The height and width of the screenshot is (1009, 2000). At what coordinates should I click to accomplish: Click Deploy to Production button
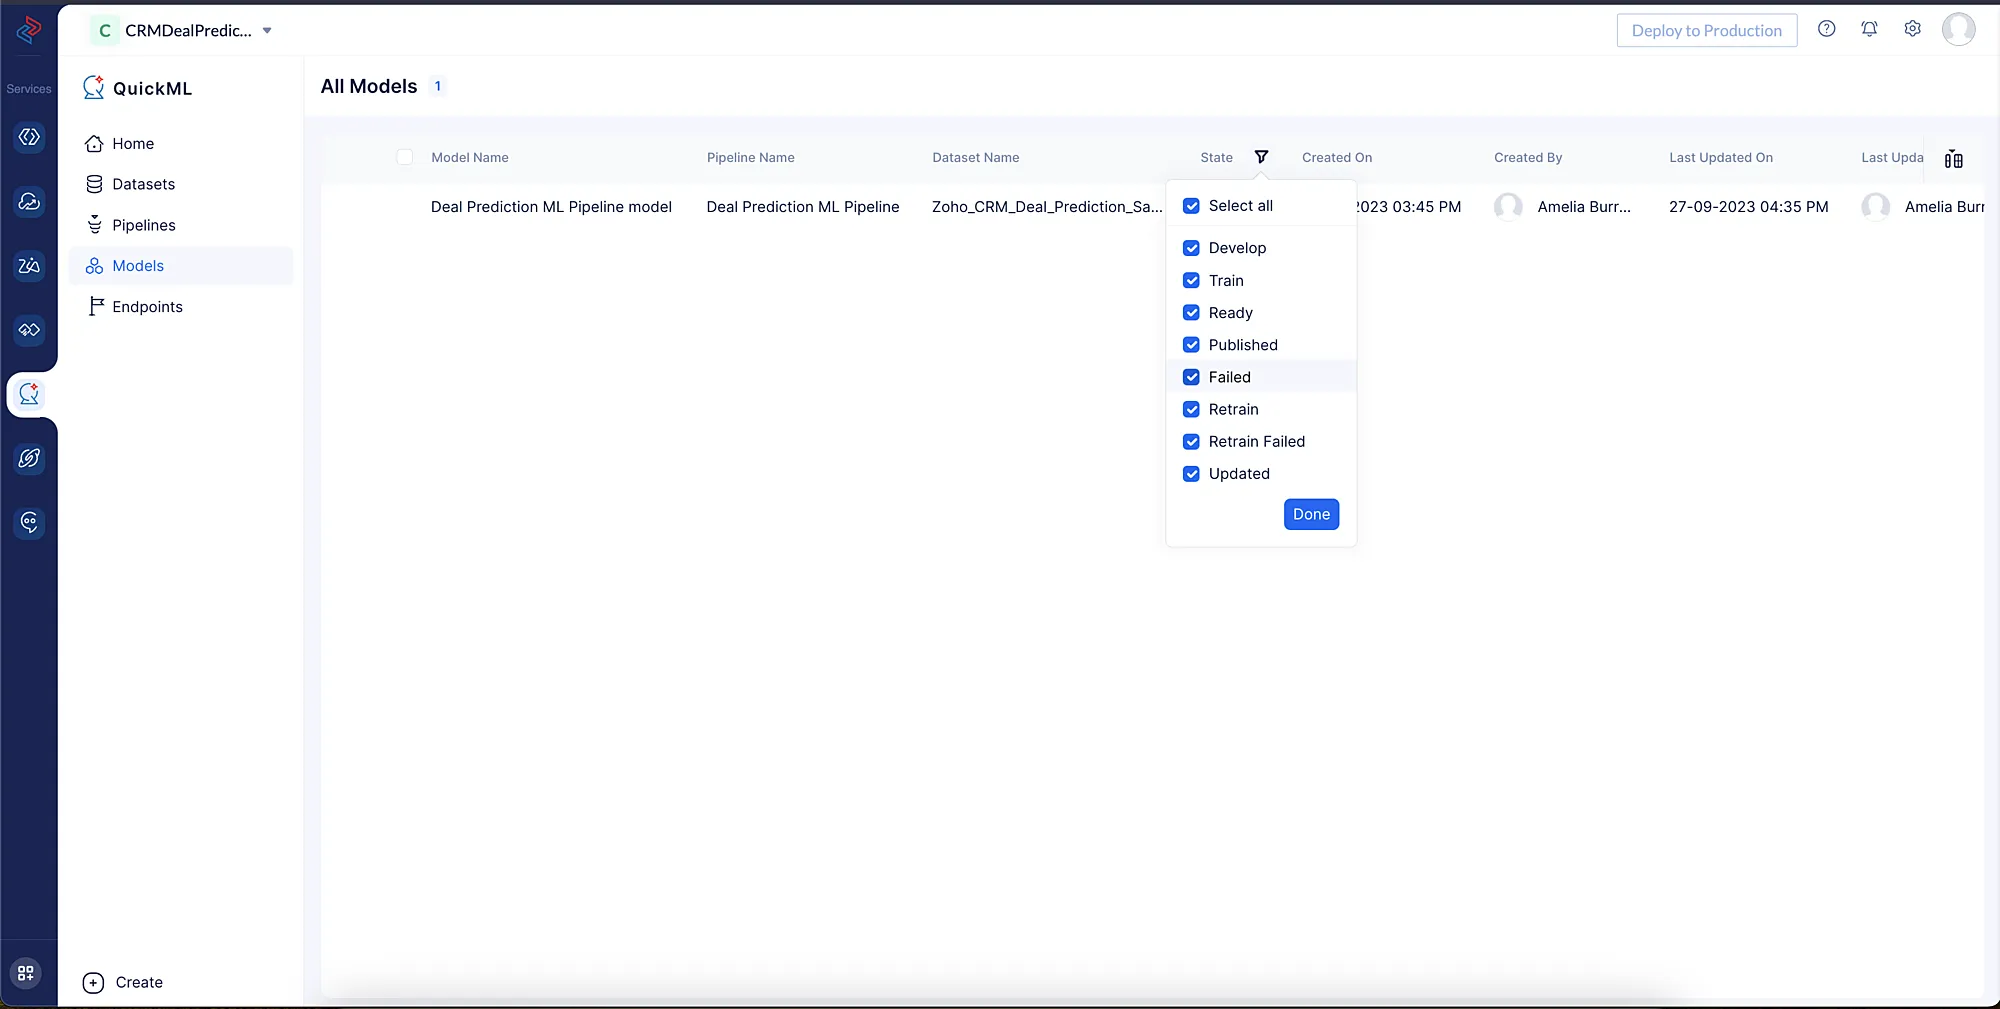(x=1706, y=30)
